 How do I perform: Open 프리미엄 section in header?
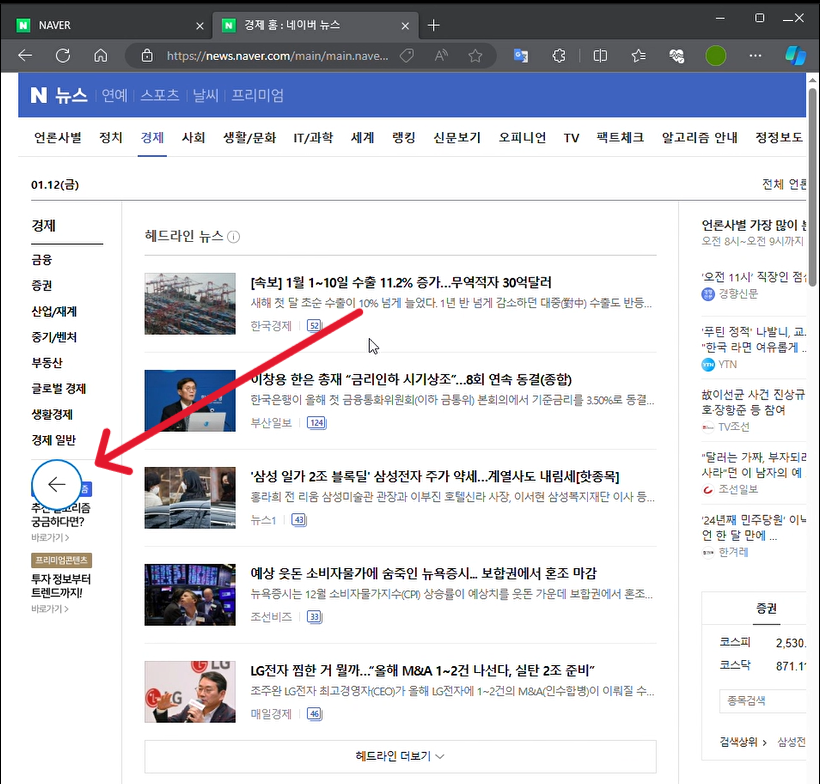(257, 95)
